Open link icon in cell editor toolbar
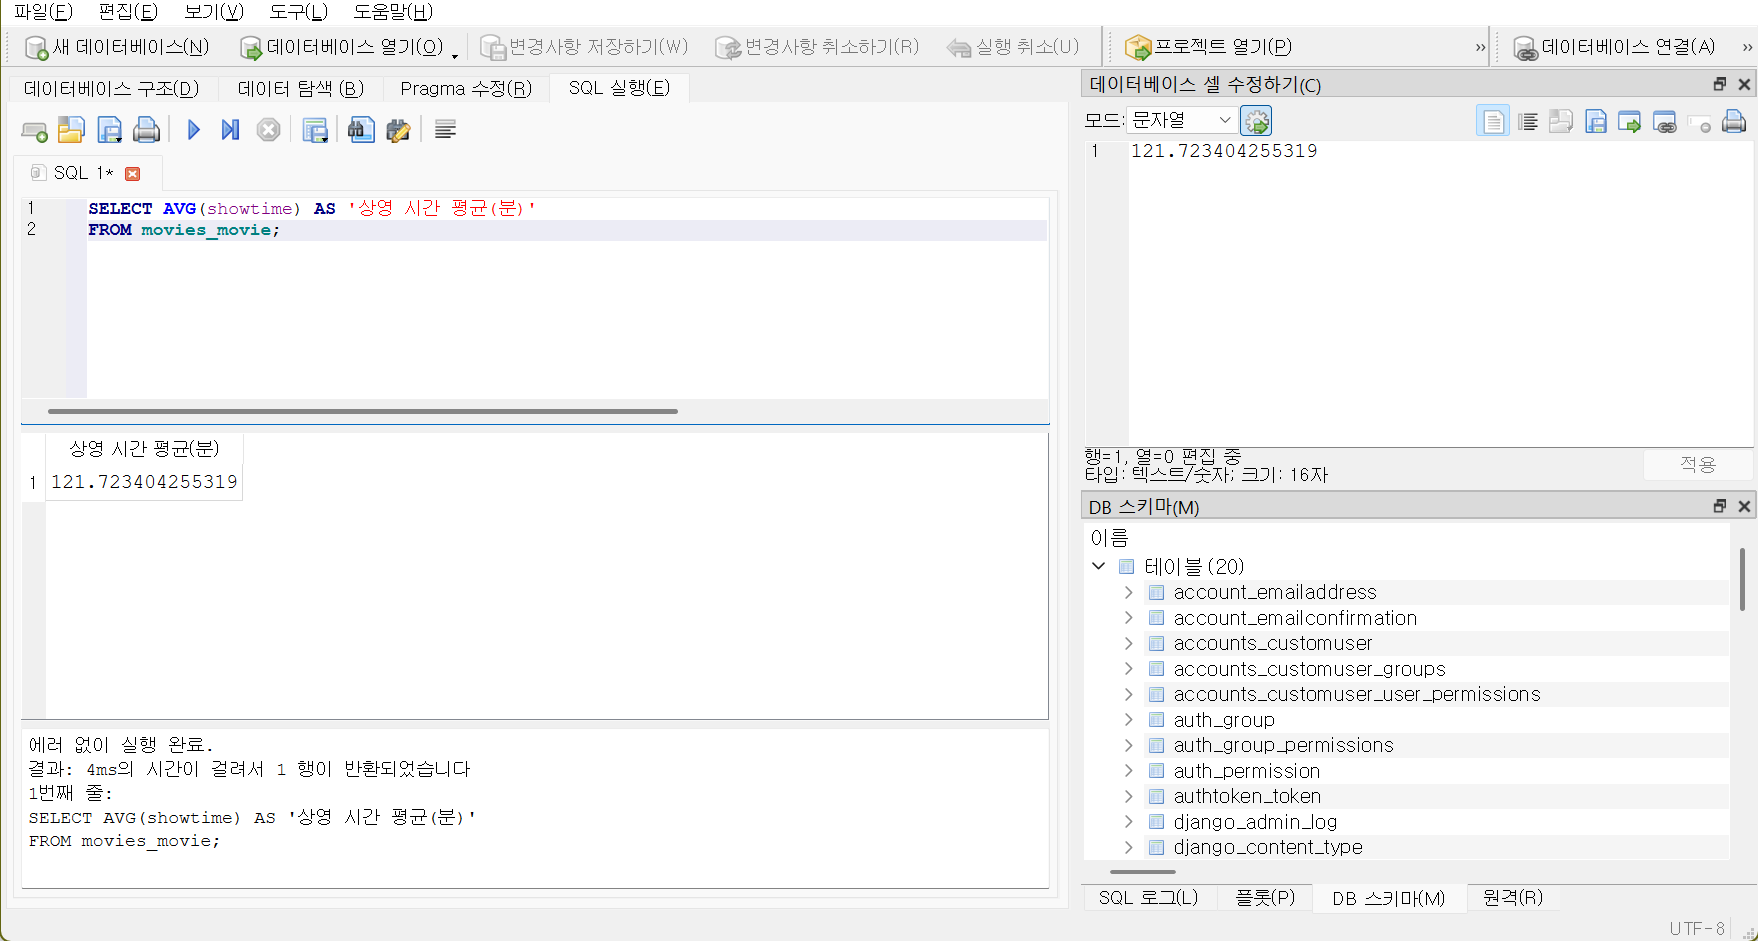This screenshot has height=941, width=1758. pos(1664,122)
